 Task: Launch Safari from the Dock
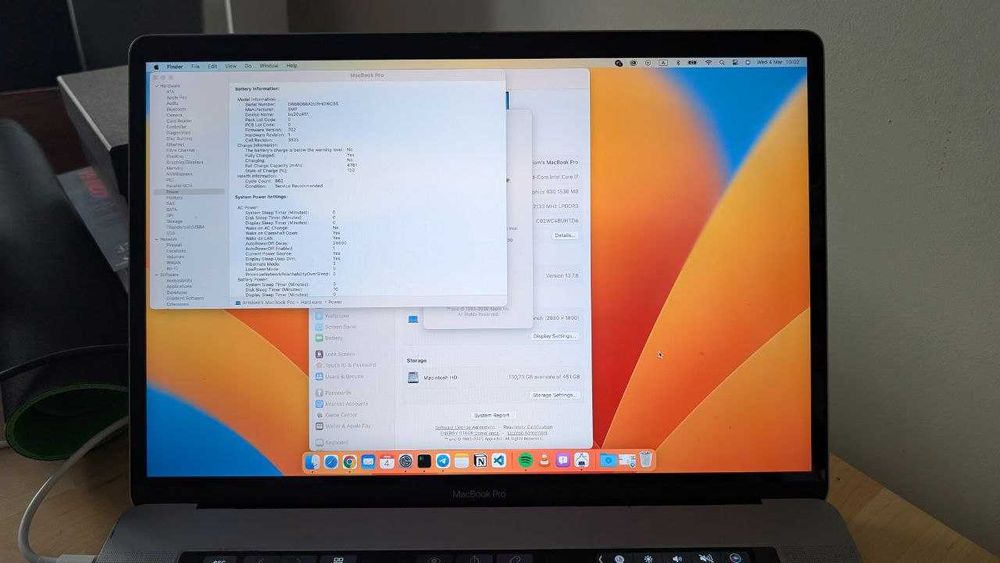pyautogui.click(x=330, y=462)
